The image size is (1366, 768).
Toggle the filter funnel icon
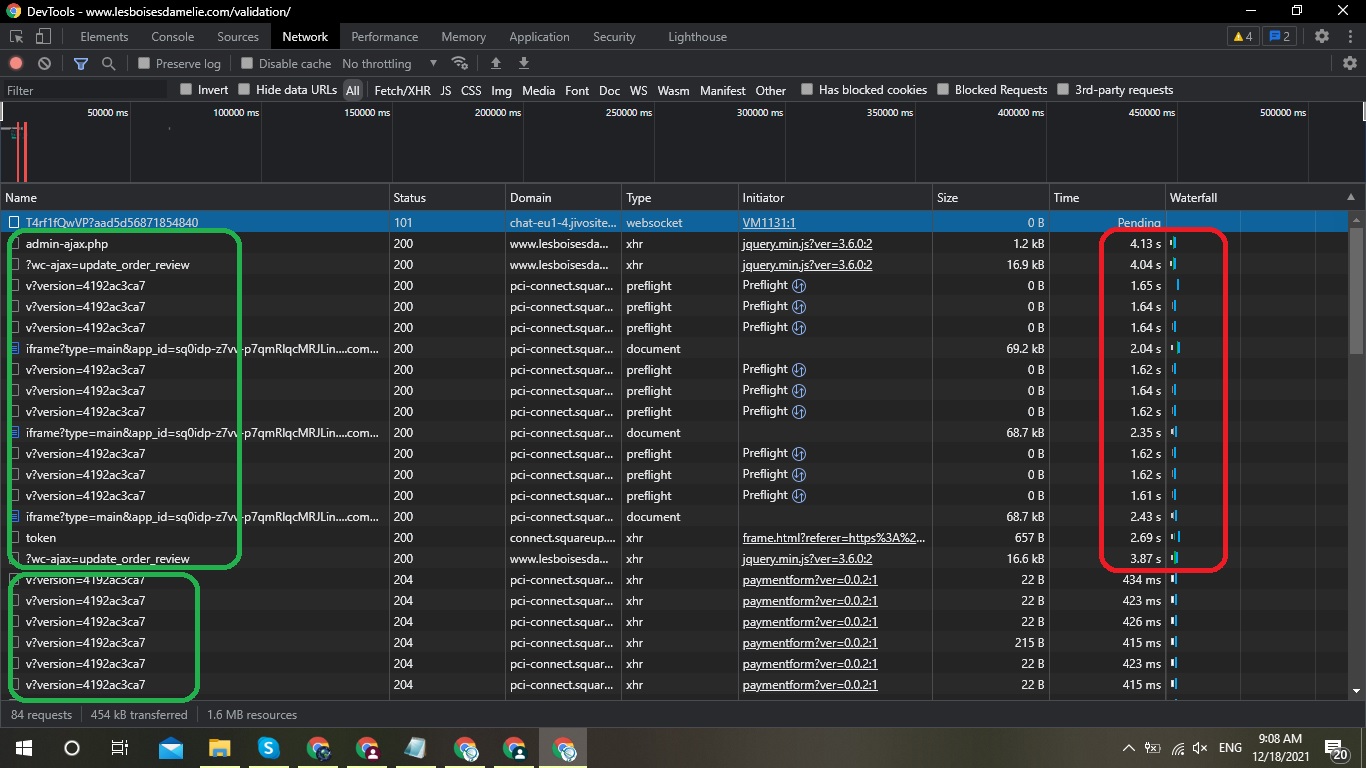[81, 63]
